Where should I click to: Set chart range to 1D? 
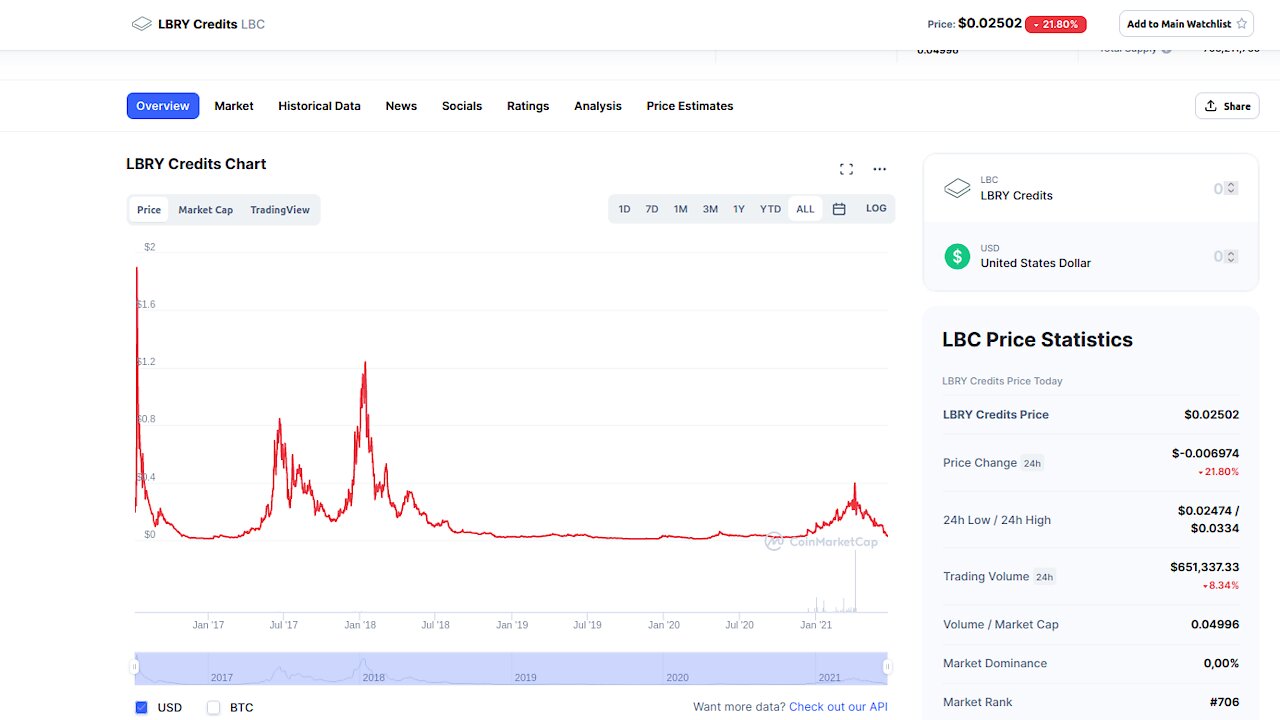click(624, 209)
